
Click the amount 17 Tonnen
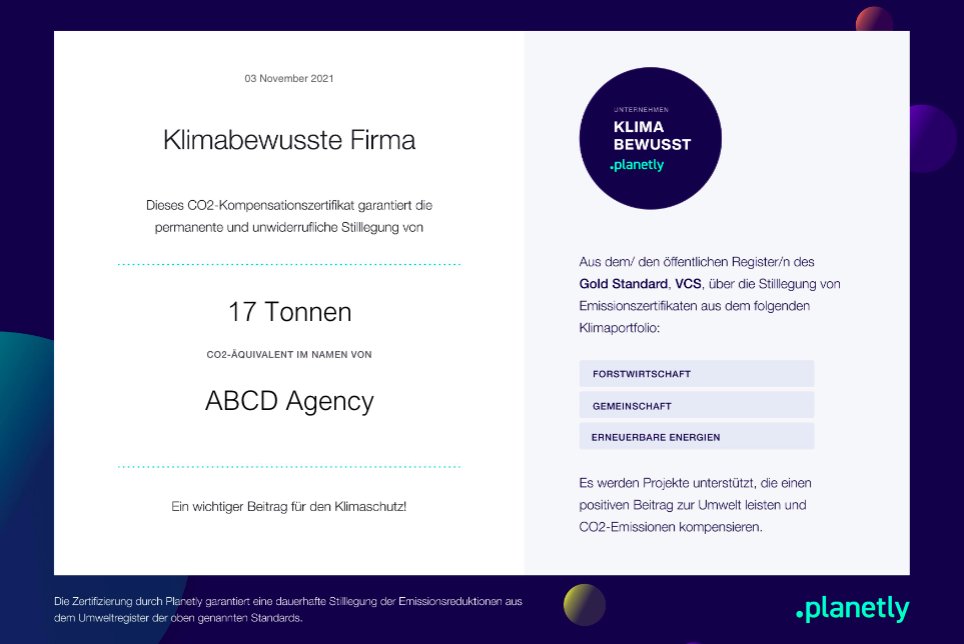pos(290,312)
